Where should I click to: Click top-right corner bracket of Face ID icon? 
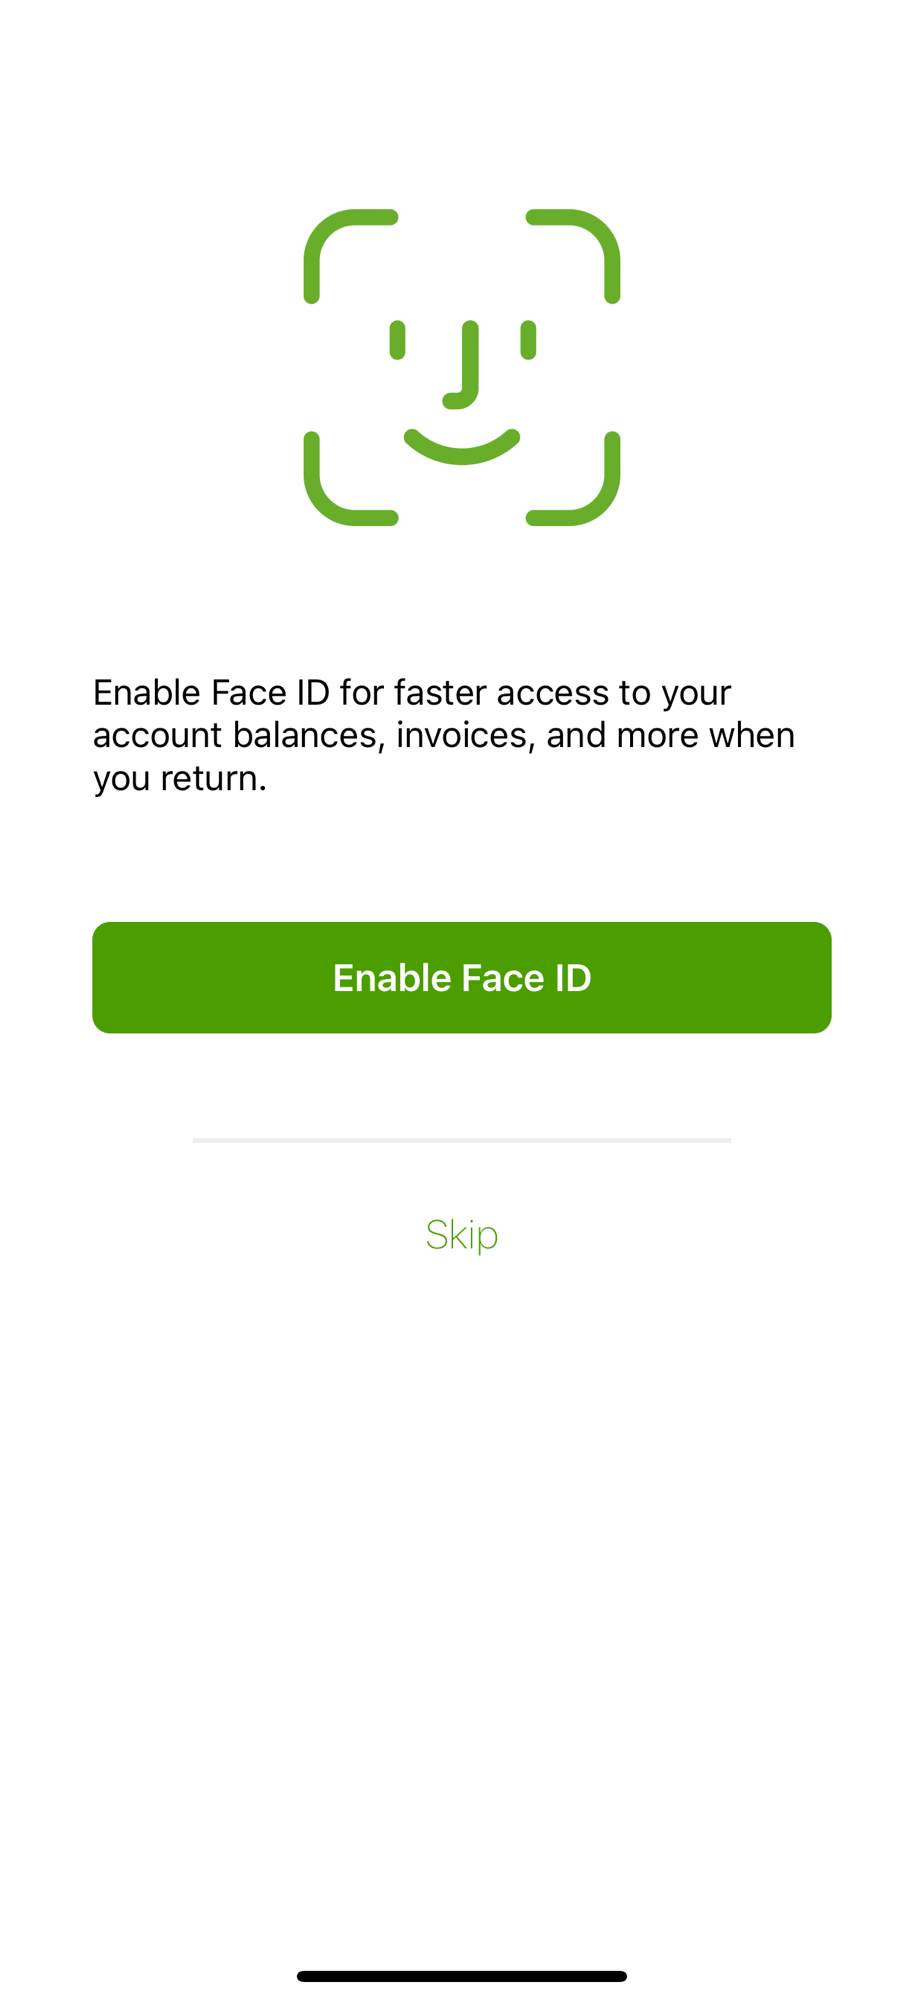click(x=573, y=256)
